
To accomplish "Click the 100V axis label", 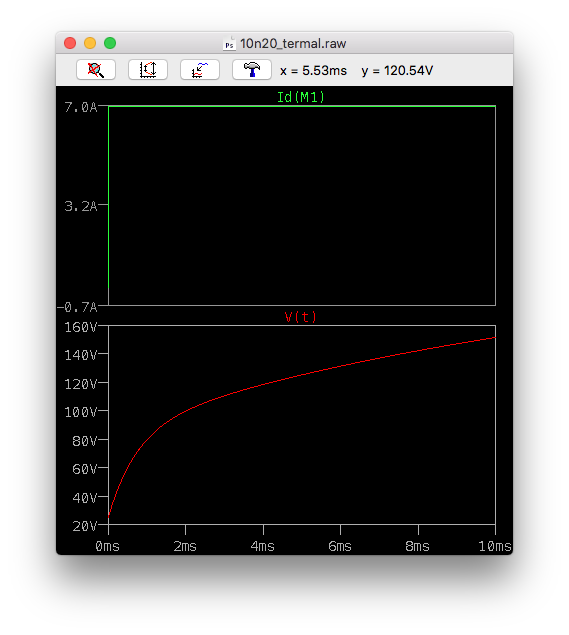I will click(81, 412).
